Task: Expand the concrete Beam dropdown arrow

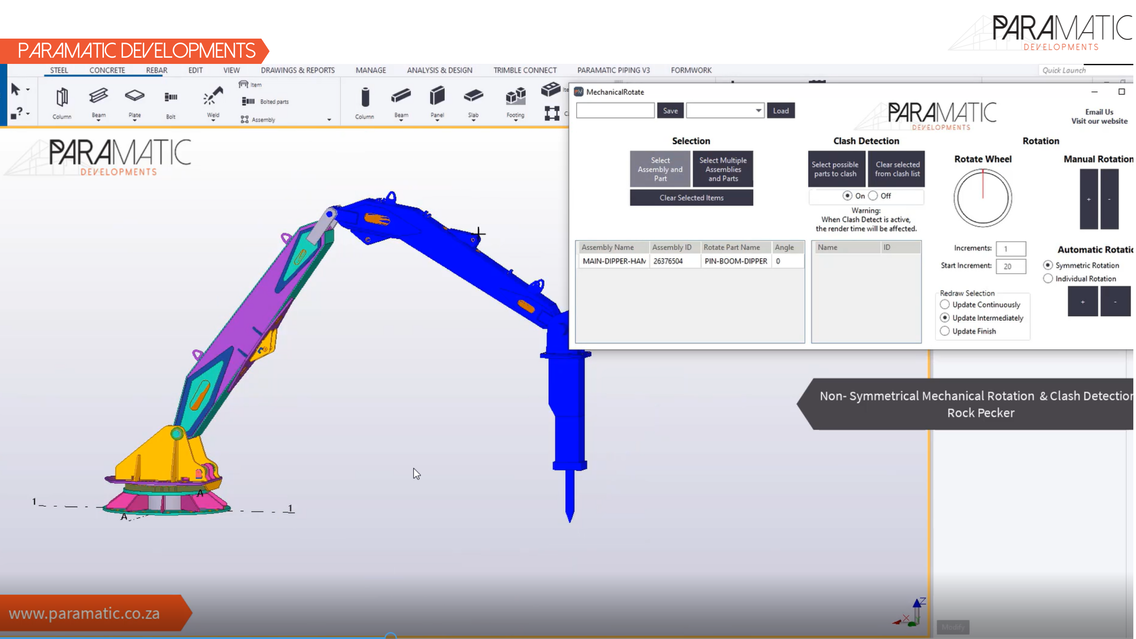Action: (401, 120)
